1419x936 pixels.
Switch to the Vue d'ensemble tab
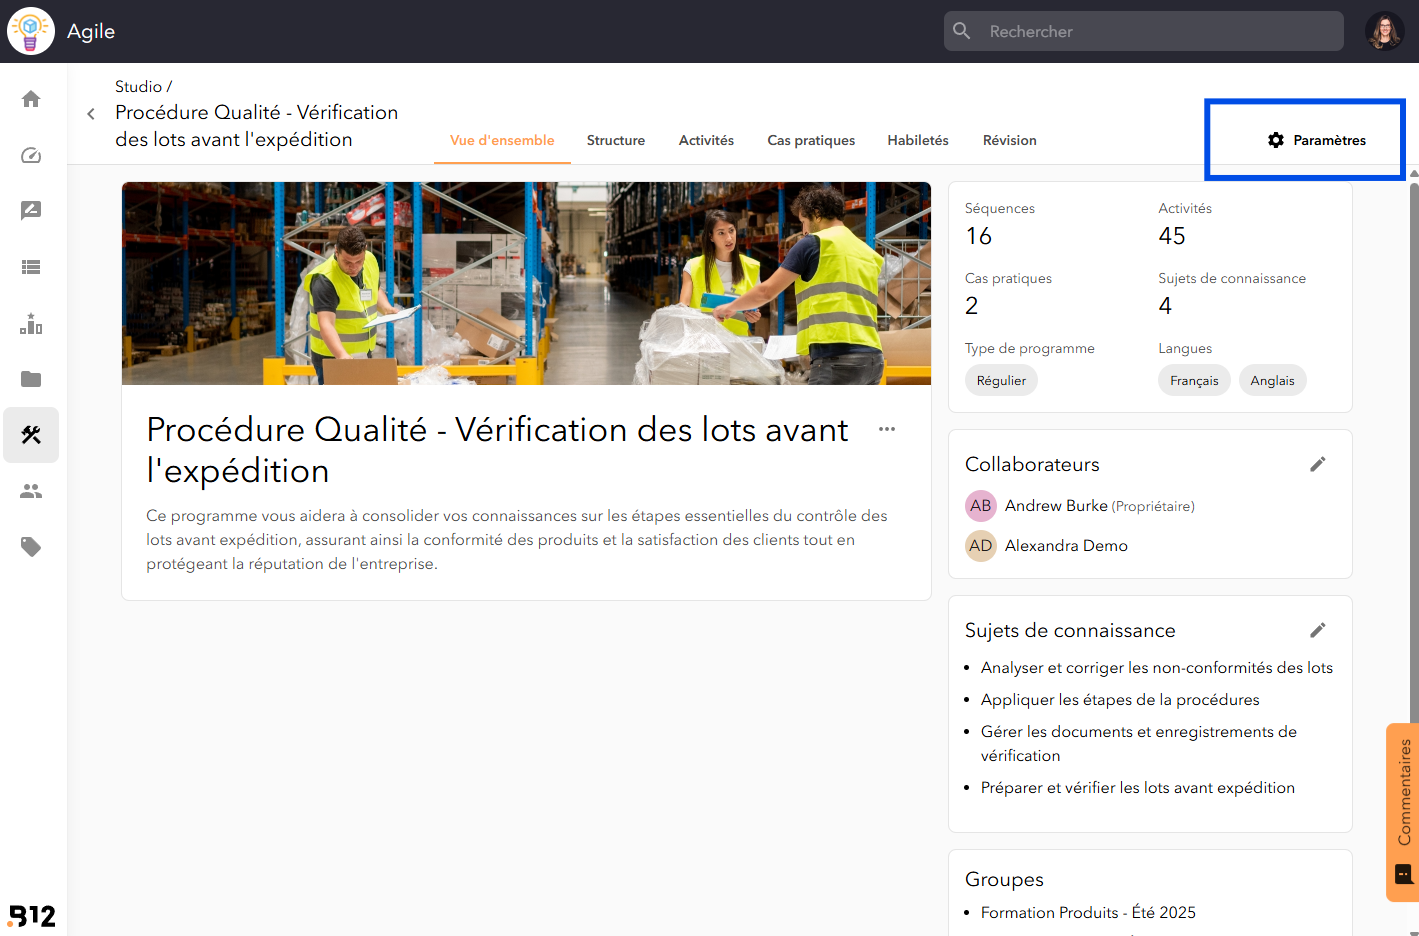[502, 140]
